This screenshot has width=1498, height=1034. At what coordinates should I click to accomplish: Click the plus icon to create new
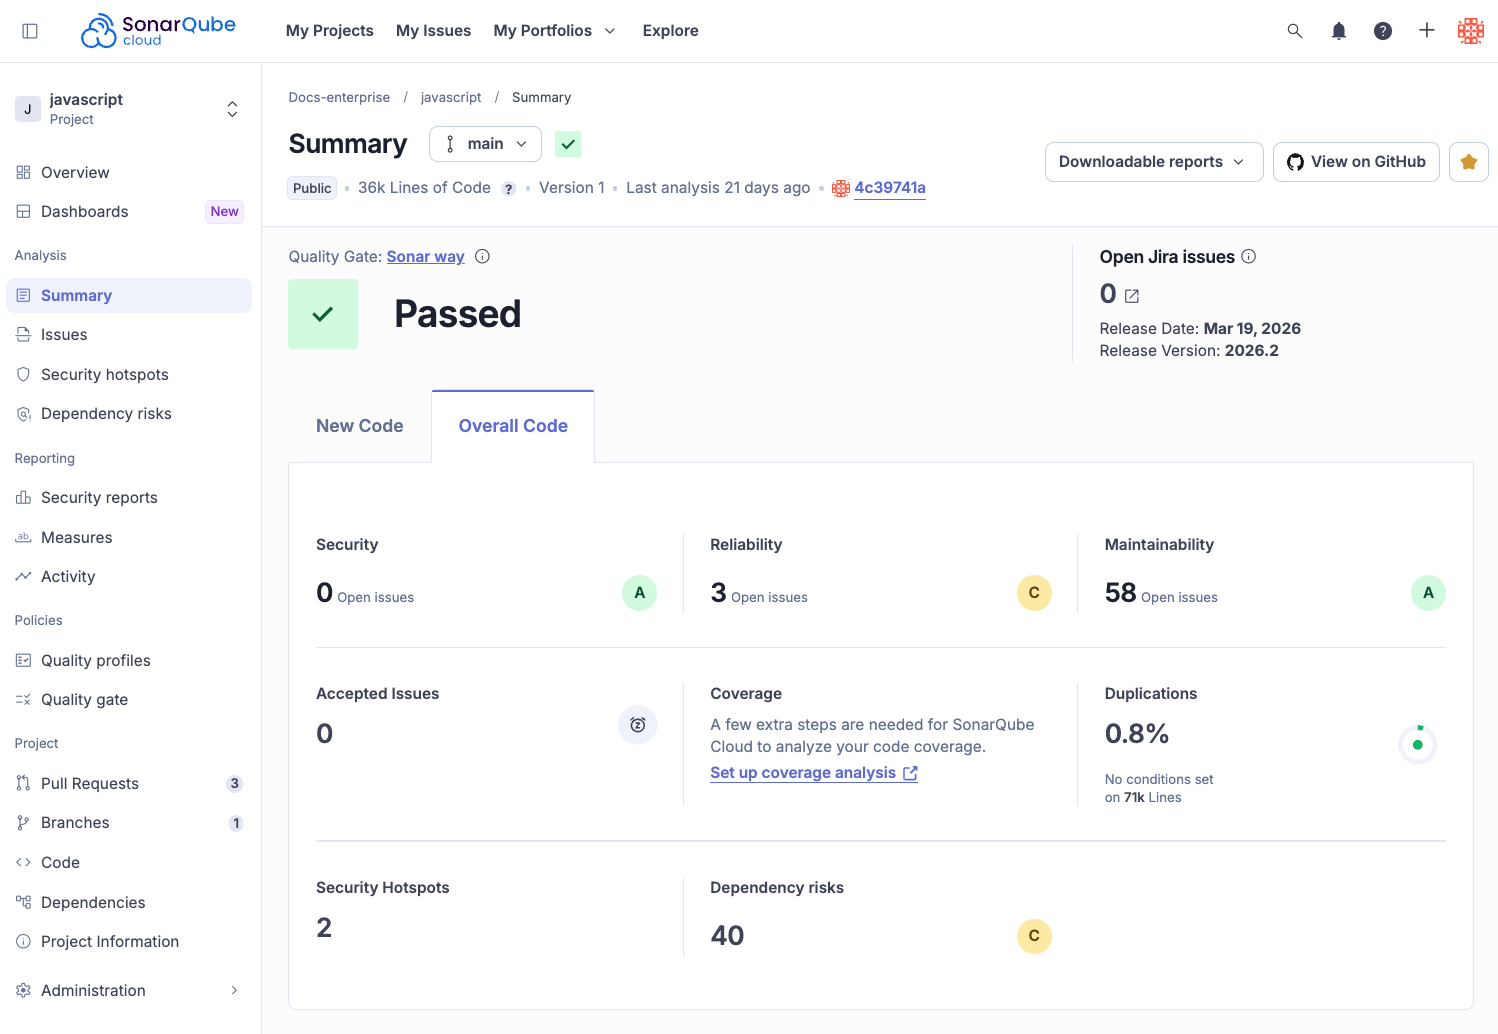(1427, 31)
